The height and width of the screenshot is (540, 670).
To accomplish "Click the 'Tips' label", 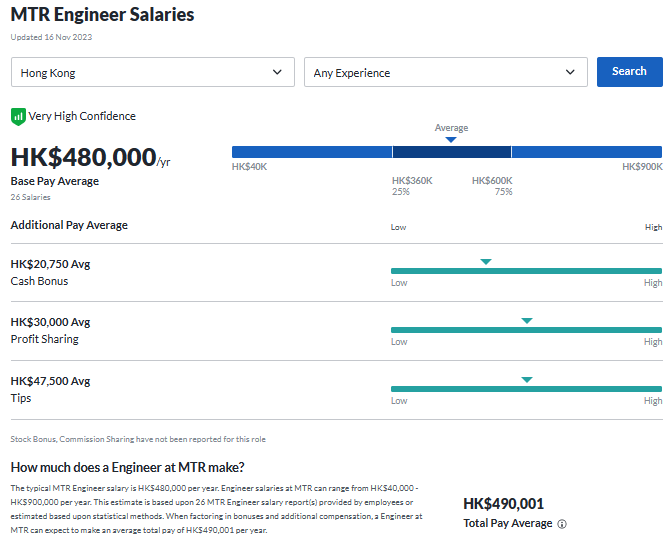I will (x=21, y=398).
